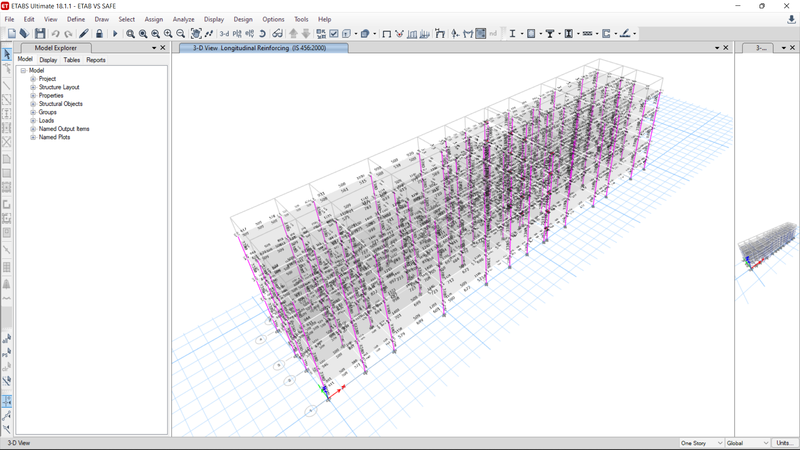Open the Tools menu
This screenshot has width=800, height=450.
(301, 19)
